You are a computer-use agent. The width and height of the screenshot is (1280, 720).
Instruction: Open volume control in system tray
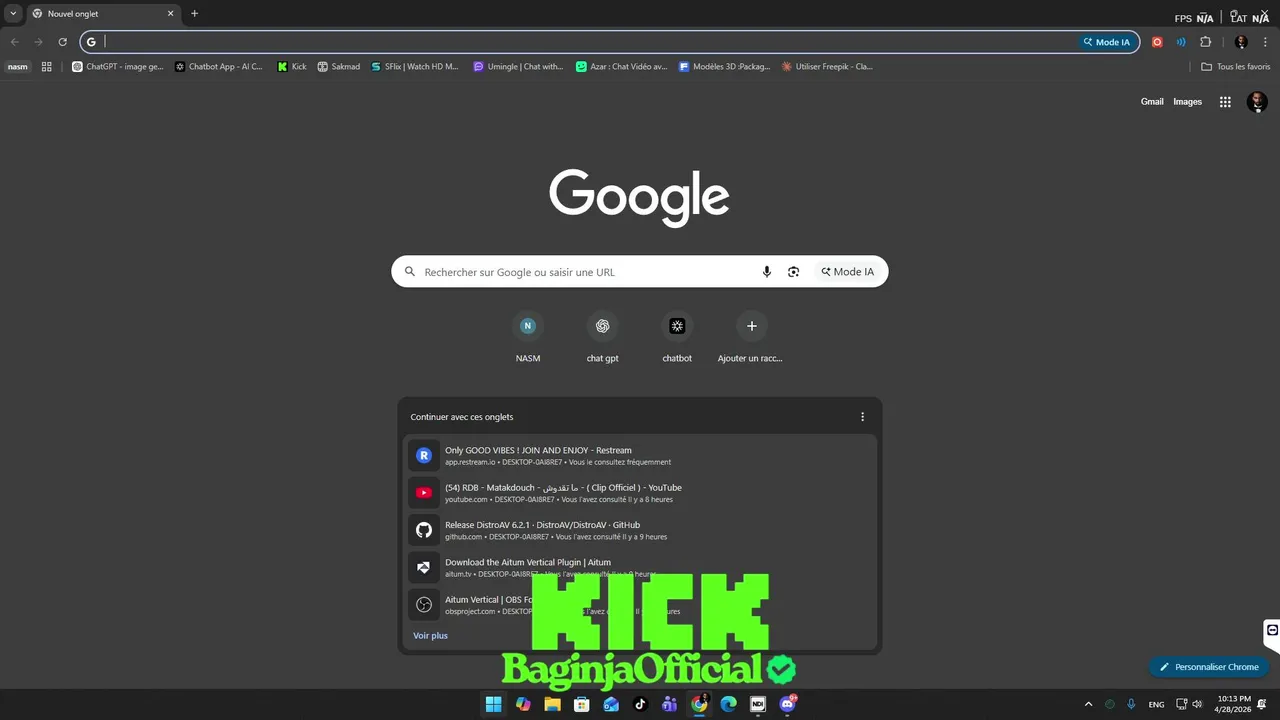tap(1197, 704)
